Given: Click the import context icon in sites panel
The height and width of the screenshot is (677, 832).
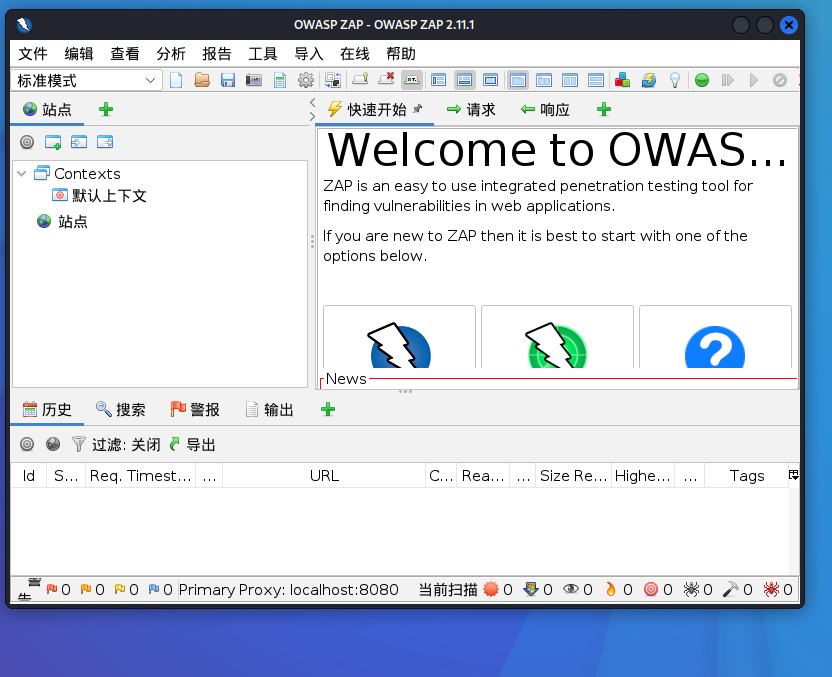Looking at the screenshot, I should pos(79,142).
